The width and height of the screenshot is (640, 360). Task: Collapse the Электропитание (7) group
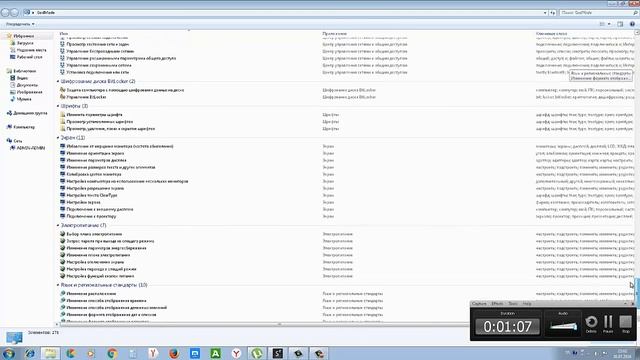58,225
